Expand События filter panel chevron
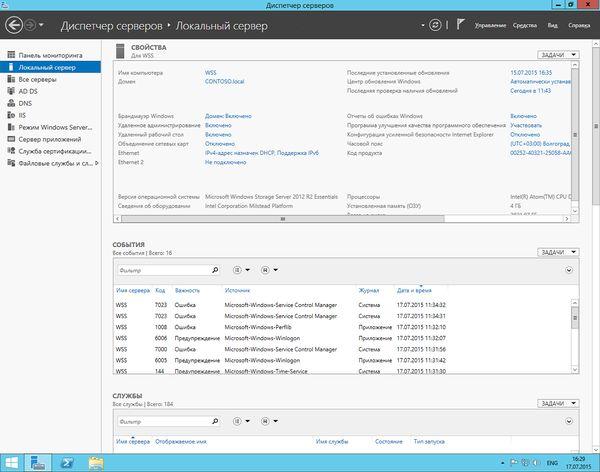Image resolution: width=600 pixels, height=472 pixels. pos(569,270)
